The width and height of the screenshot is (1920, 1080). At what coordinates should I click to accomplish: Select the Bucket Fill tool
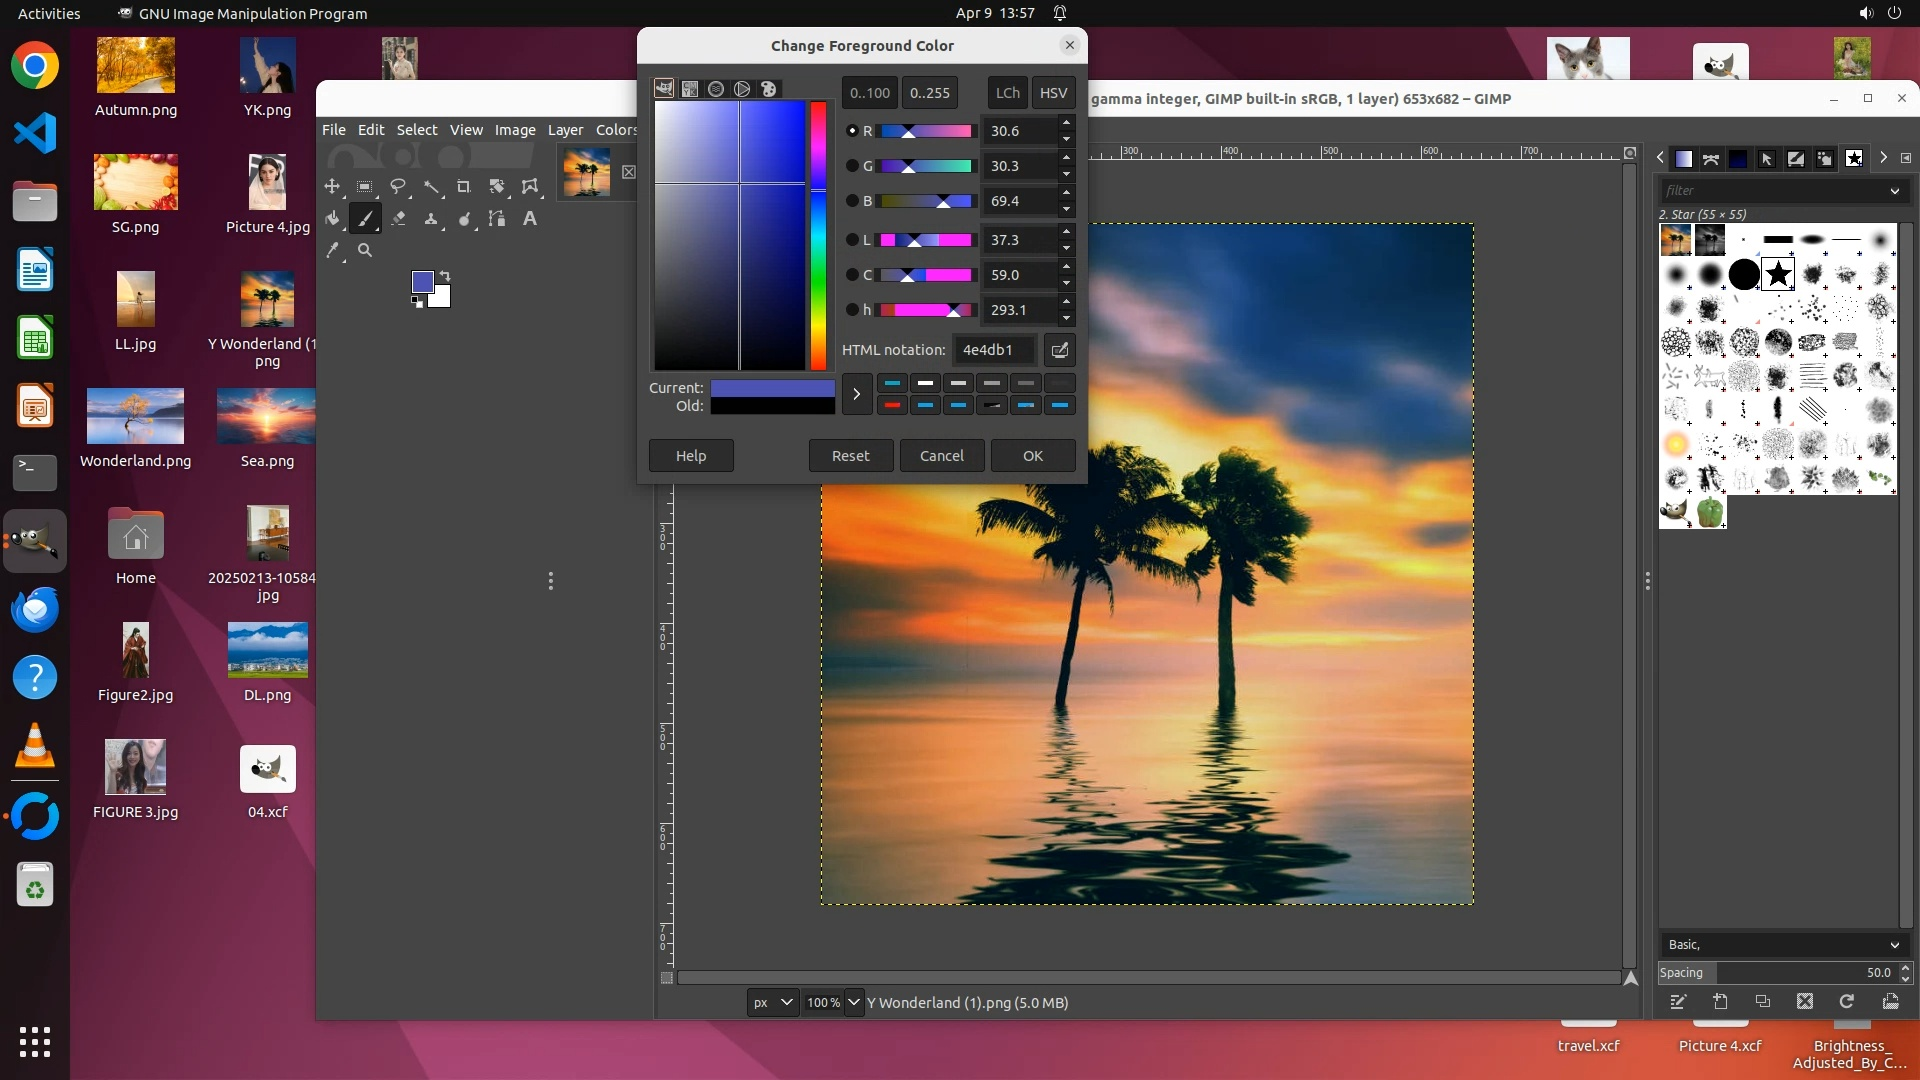click(332, 219)
